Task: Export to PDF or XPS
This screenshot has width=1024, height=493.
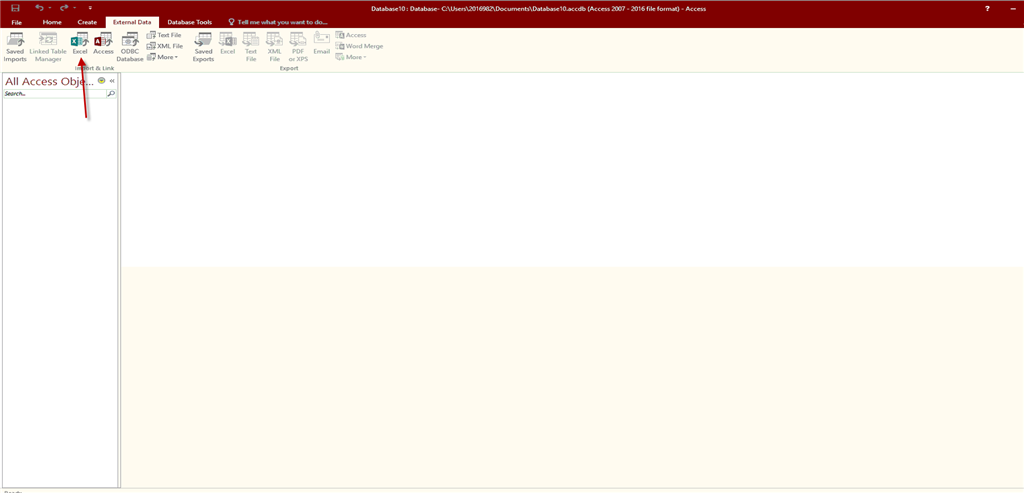Action: 298,46
